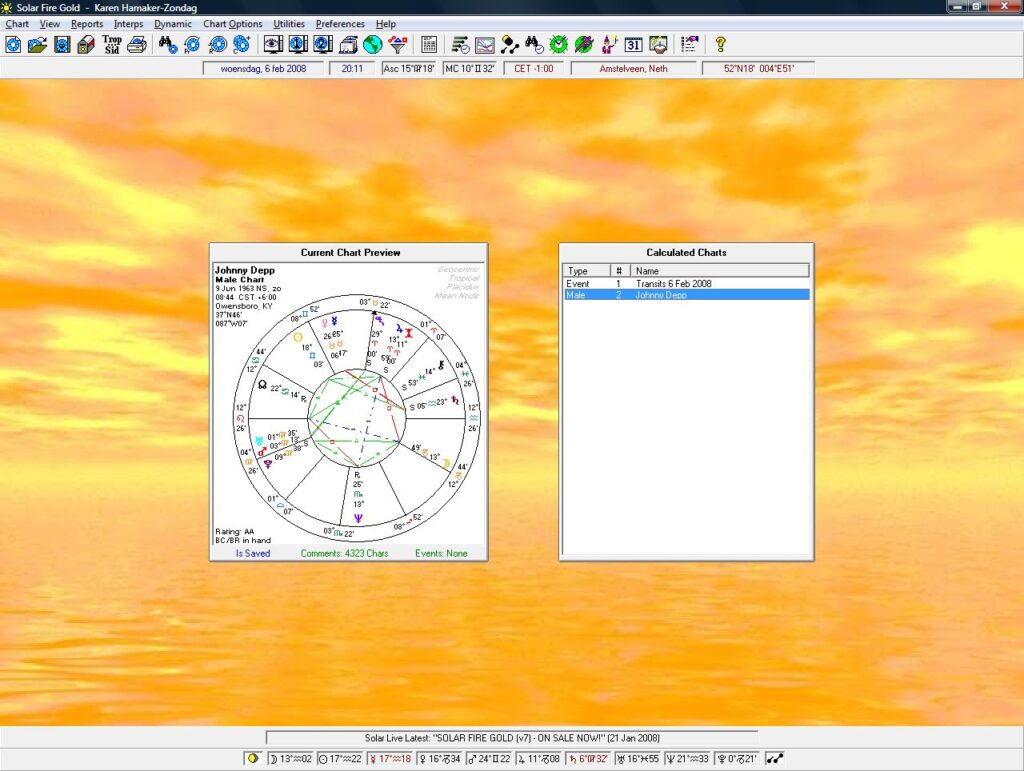Click the yellow question mark help icon
Image resolution: width=1024 pixels, height=771 pixels.
(x=719, y=44)
